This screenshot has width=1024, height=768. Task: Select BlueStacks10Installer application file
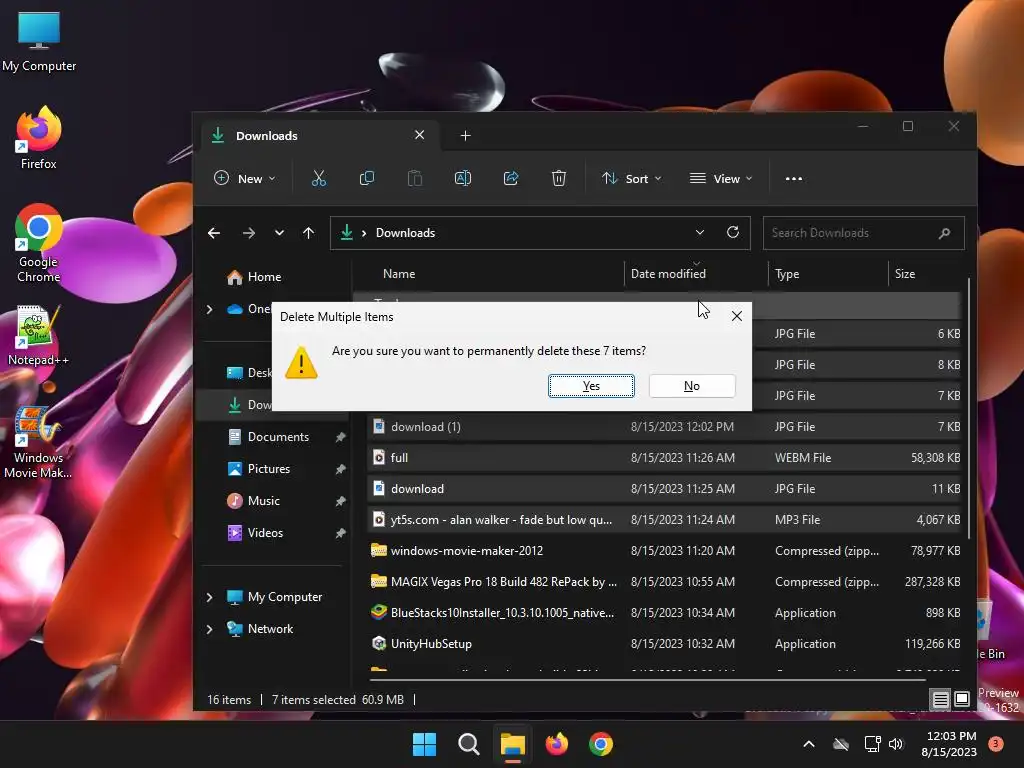tap(664, 613)
